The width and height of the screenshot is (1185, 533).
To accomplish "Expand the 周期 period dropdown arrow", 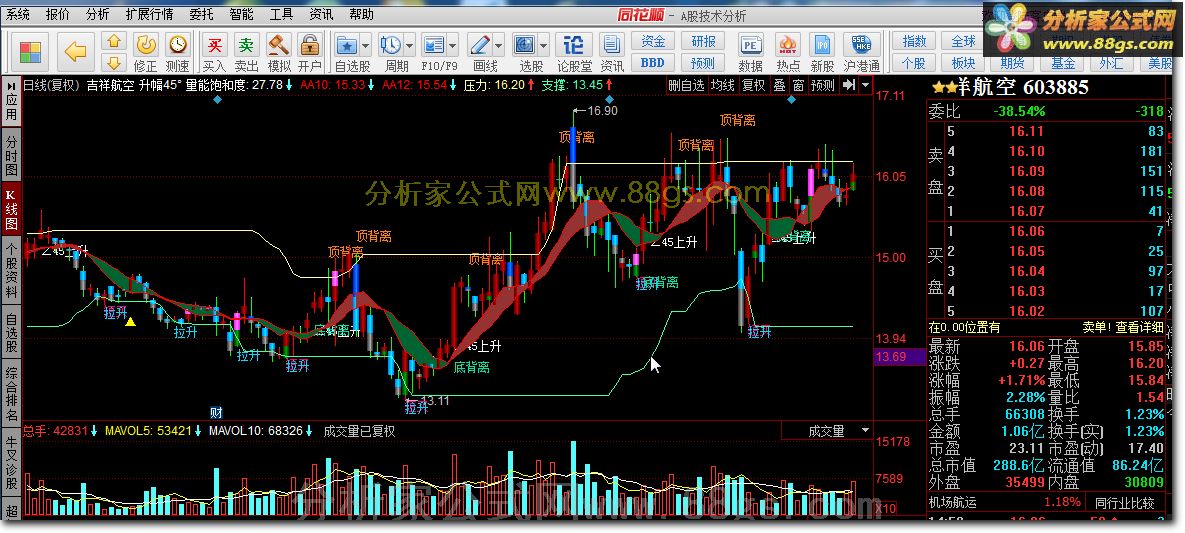I will point(410,45).
